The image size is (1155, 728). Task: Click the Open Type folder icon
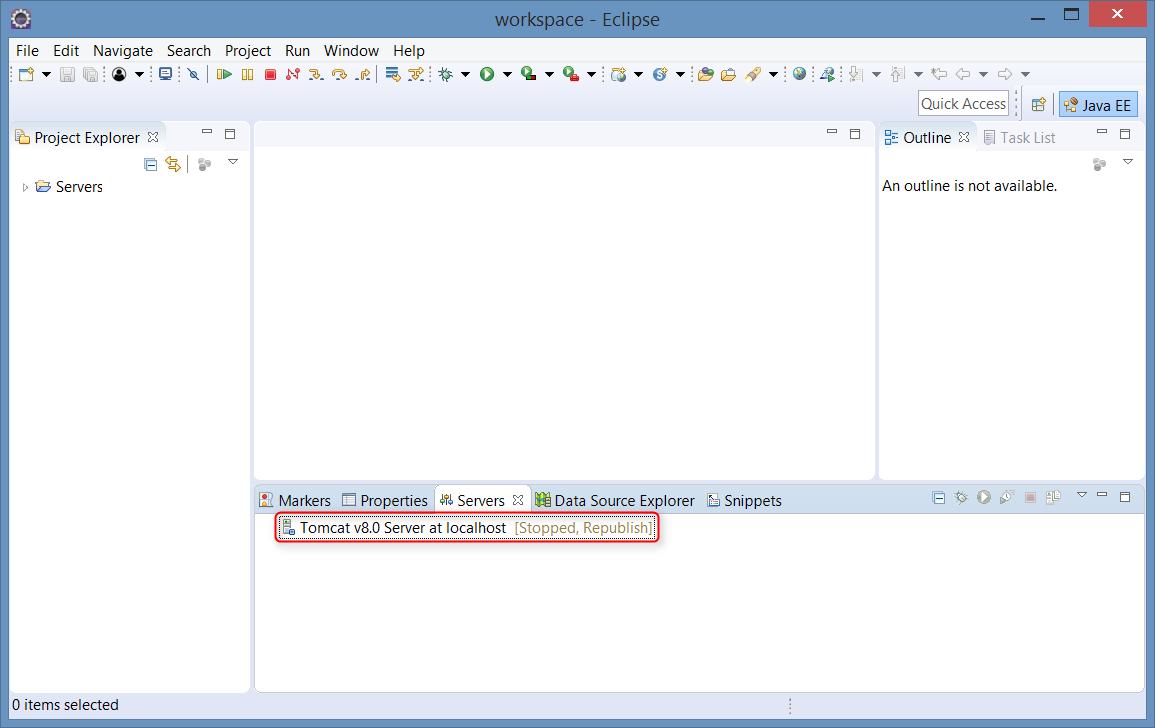tap(706, 74)
